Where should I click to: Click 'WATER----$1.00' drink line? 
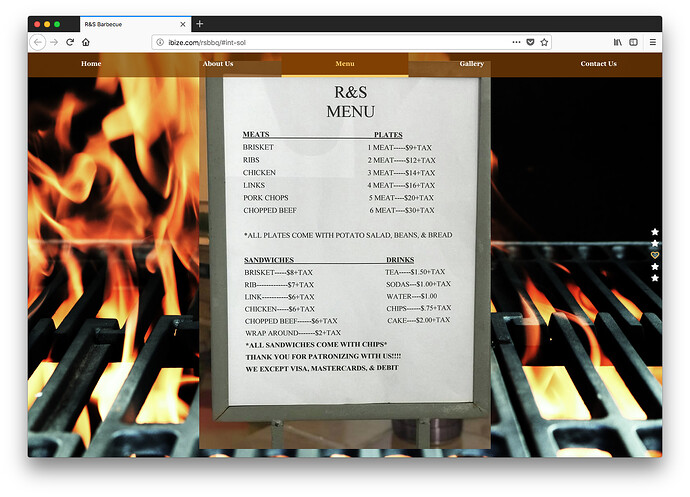point(412,297)
